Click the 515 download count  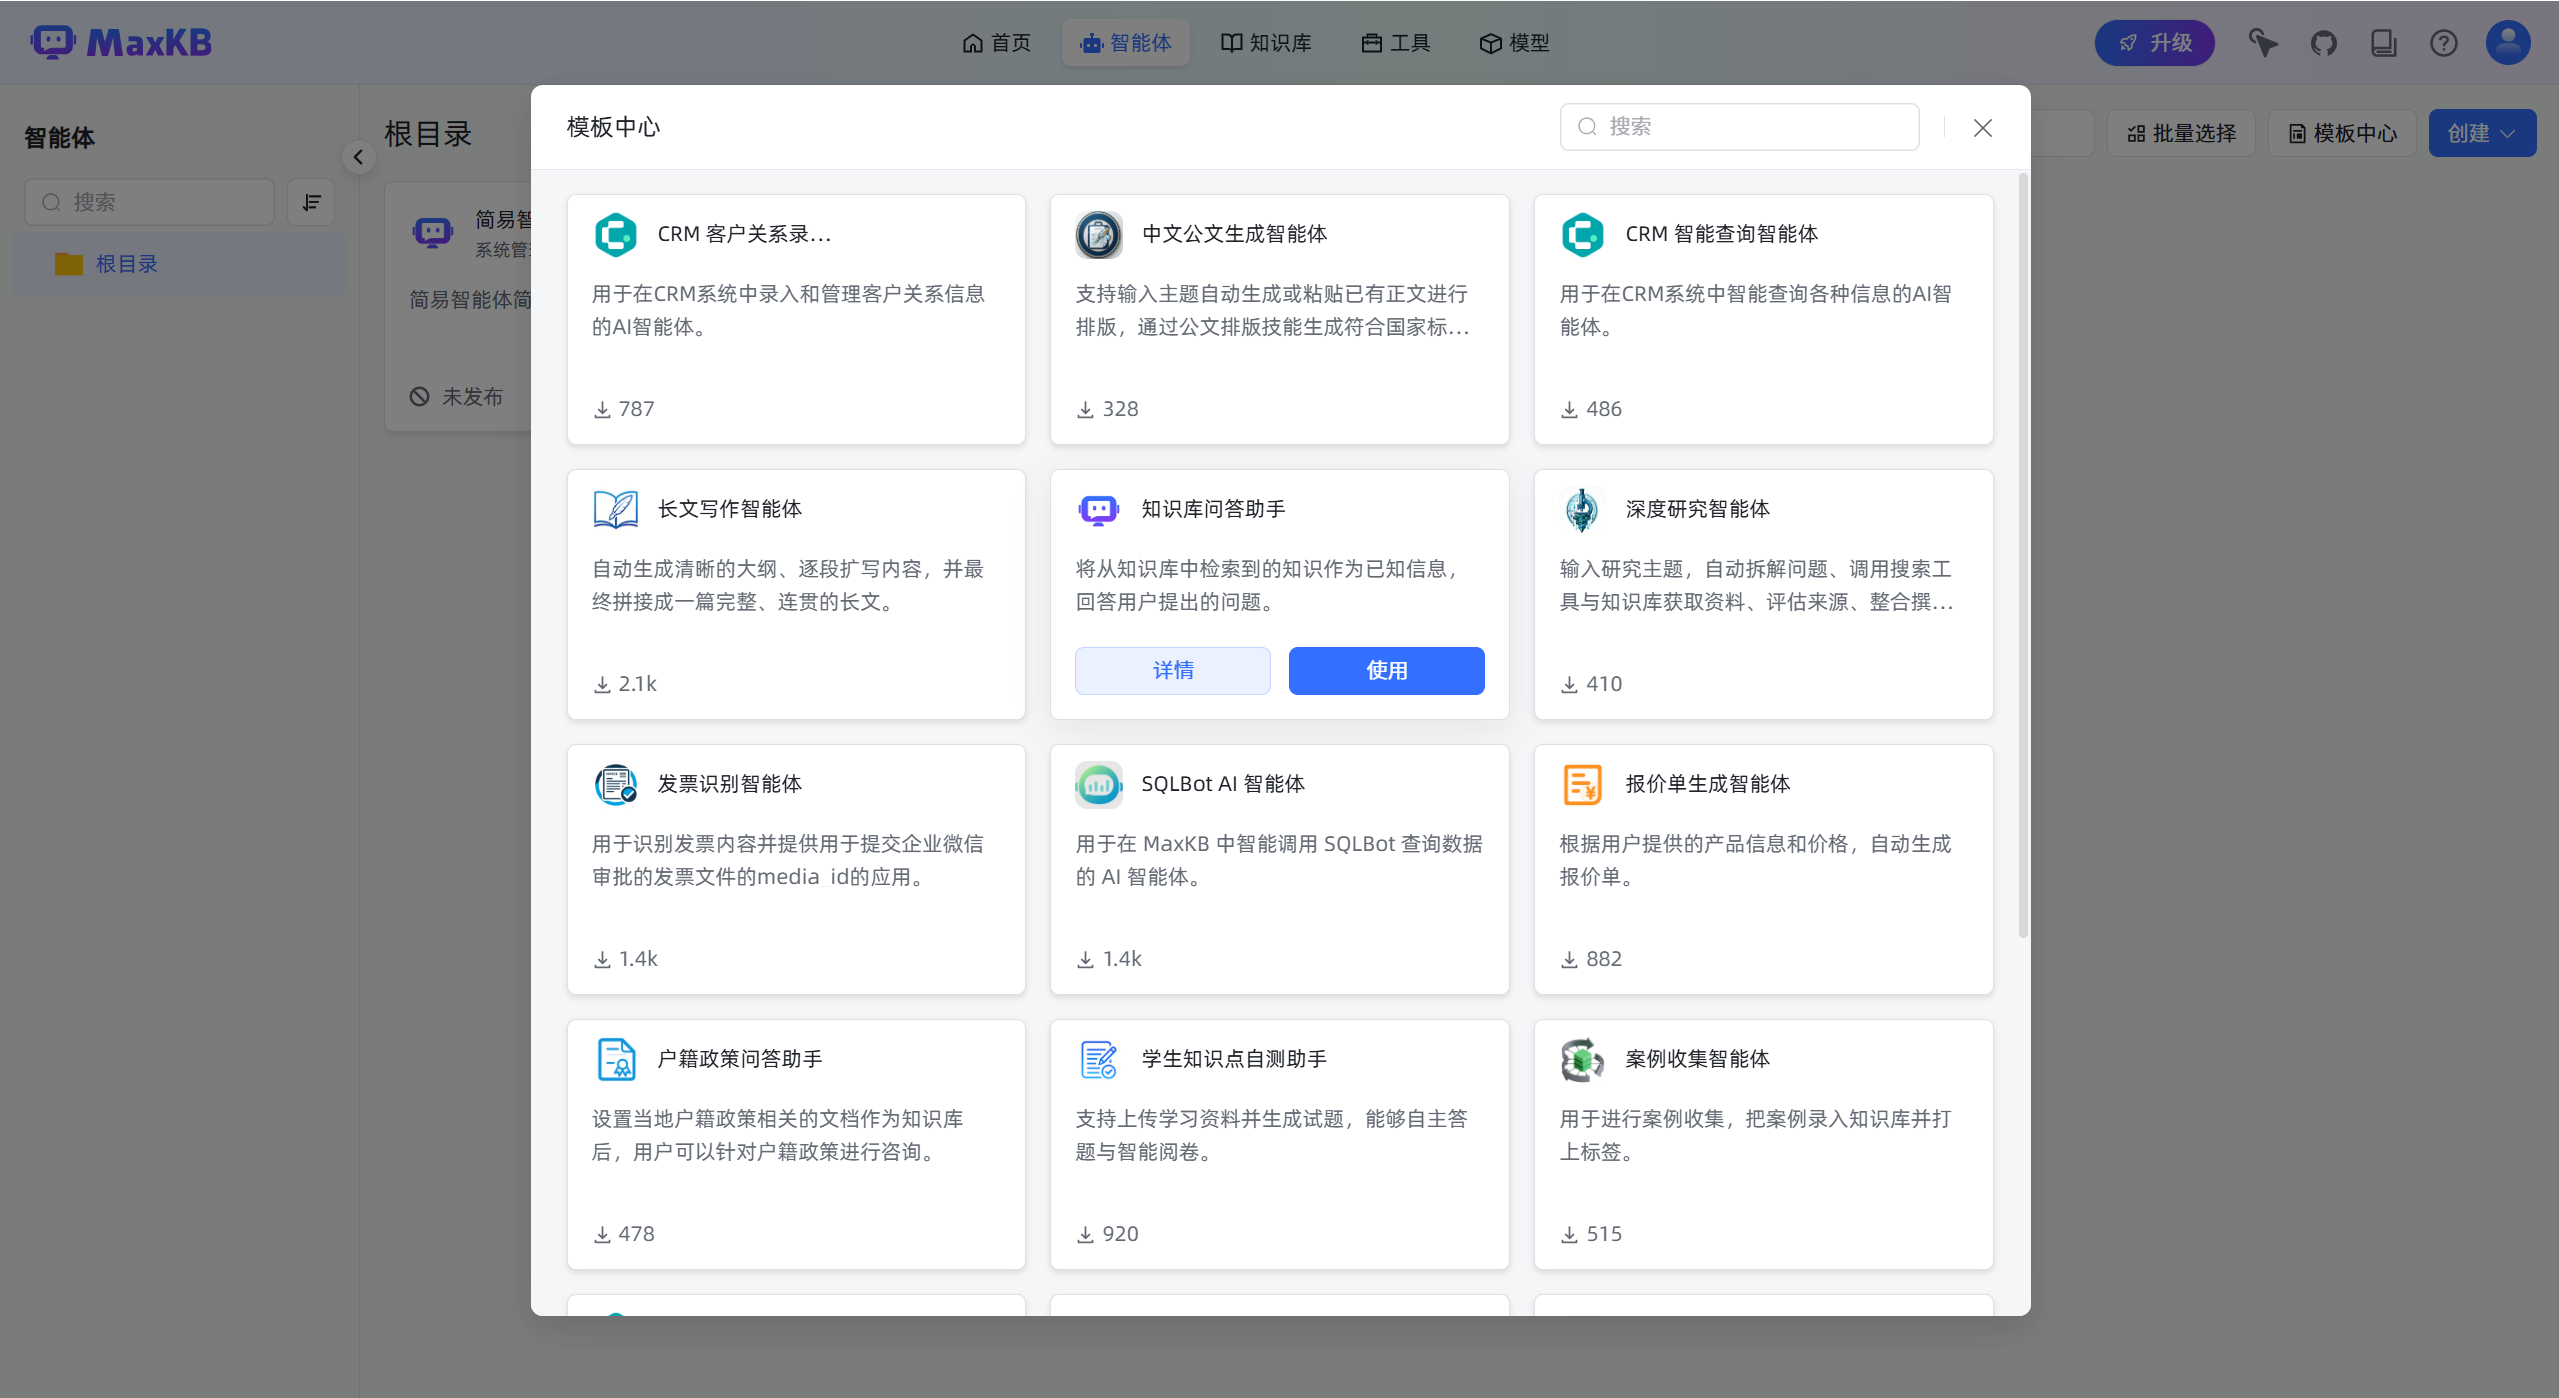[1604, 1234]
